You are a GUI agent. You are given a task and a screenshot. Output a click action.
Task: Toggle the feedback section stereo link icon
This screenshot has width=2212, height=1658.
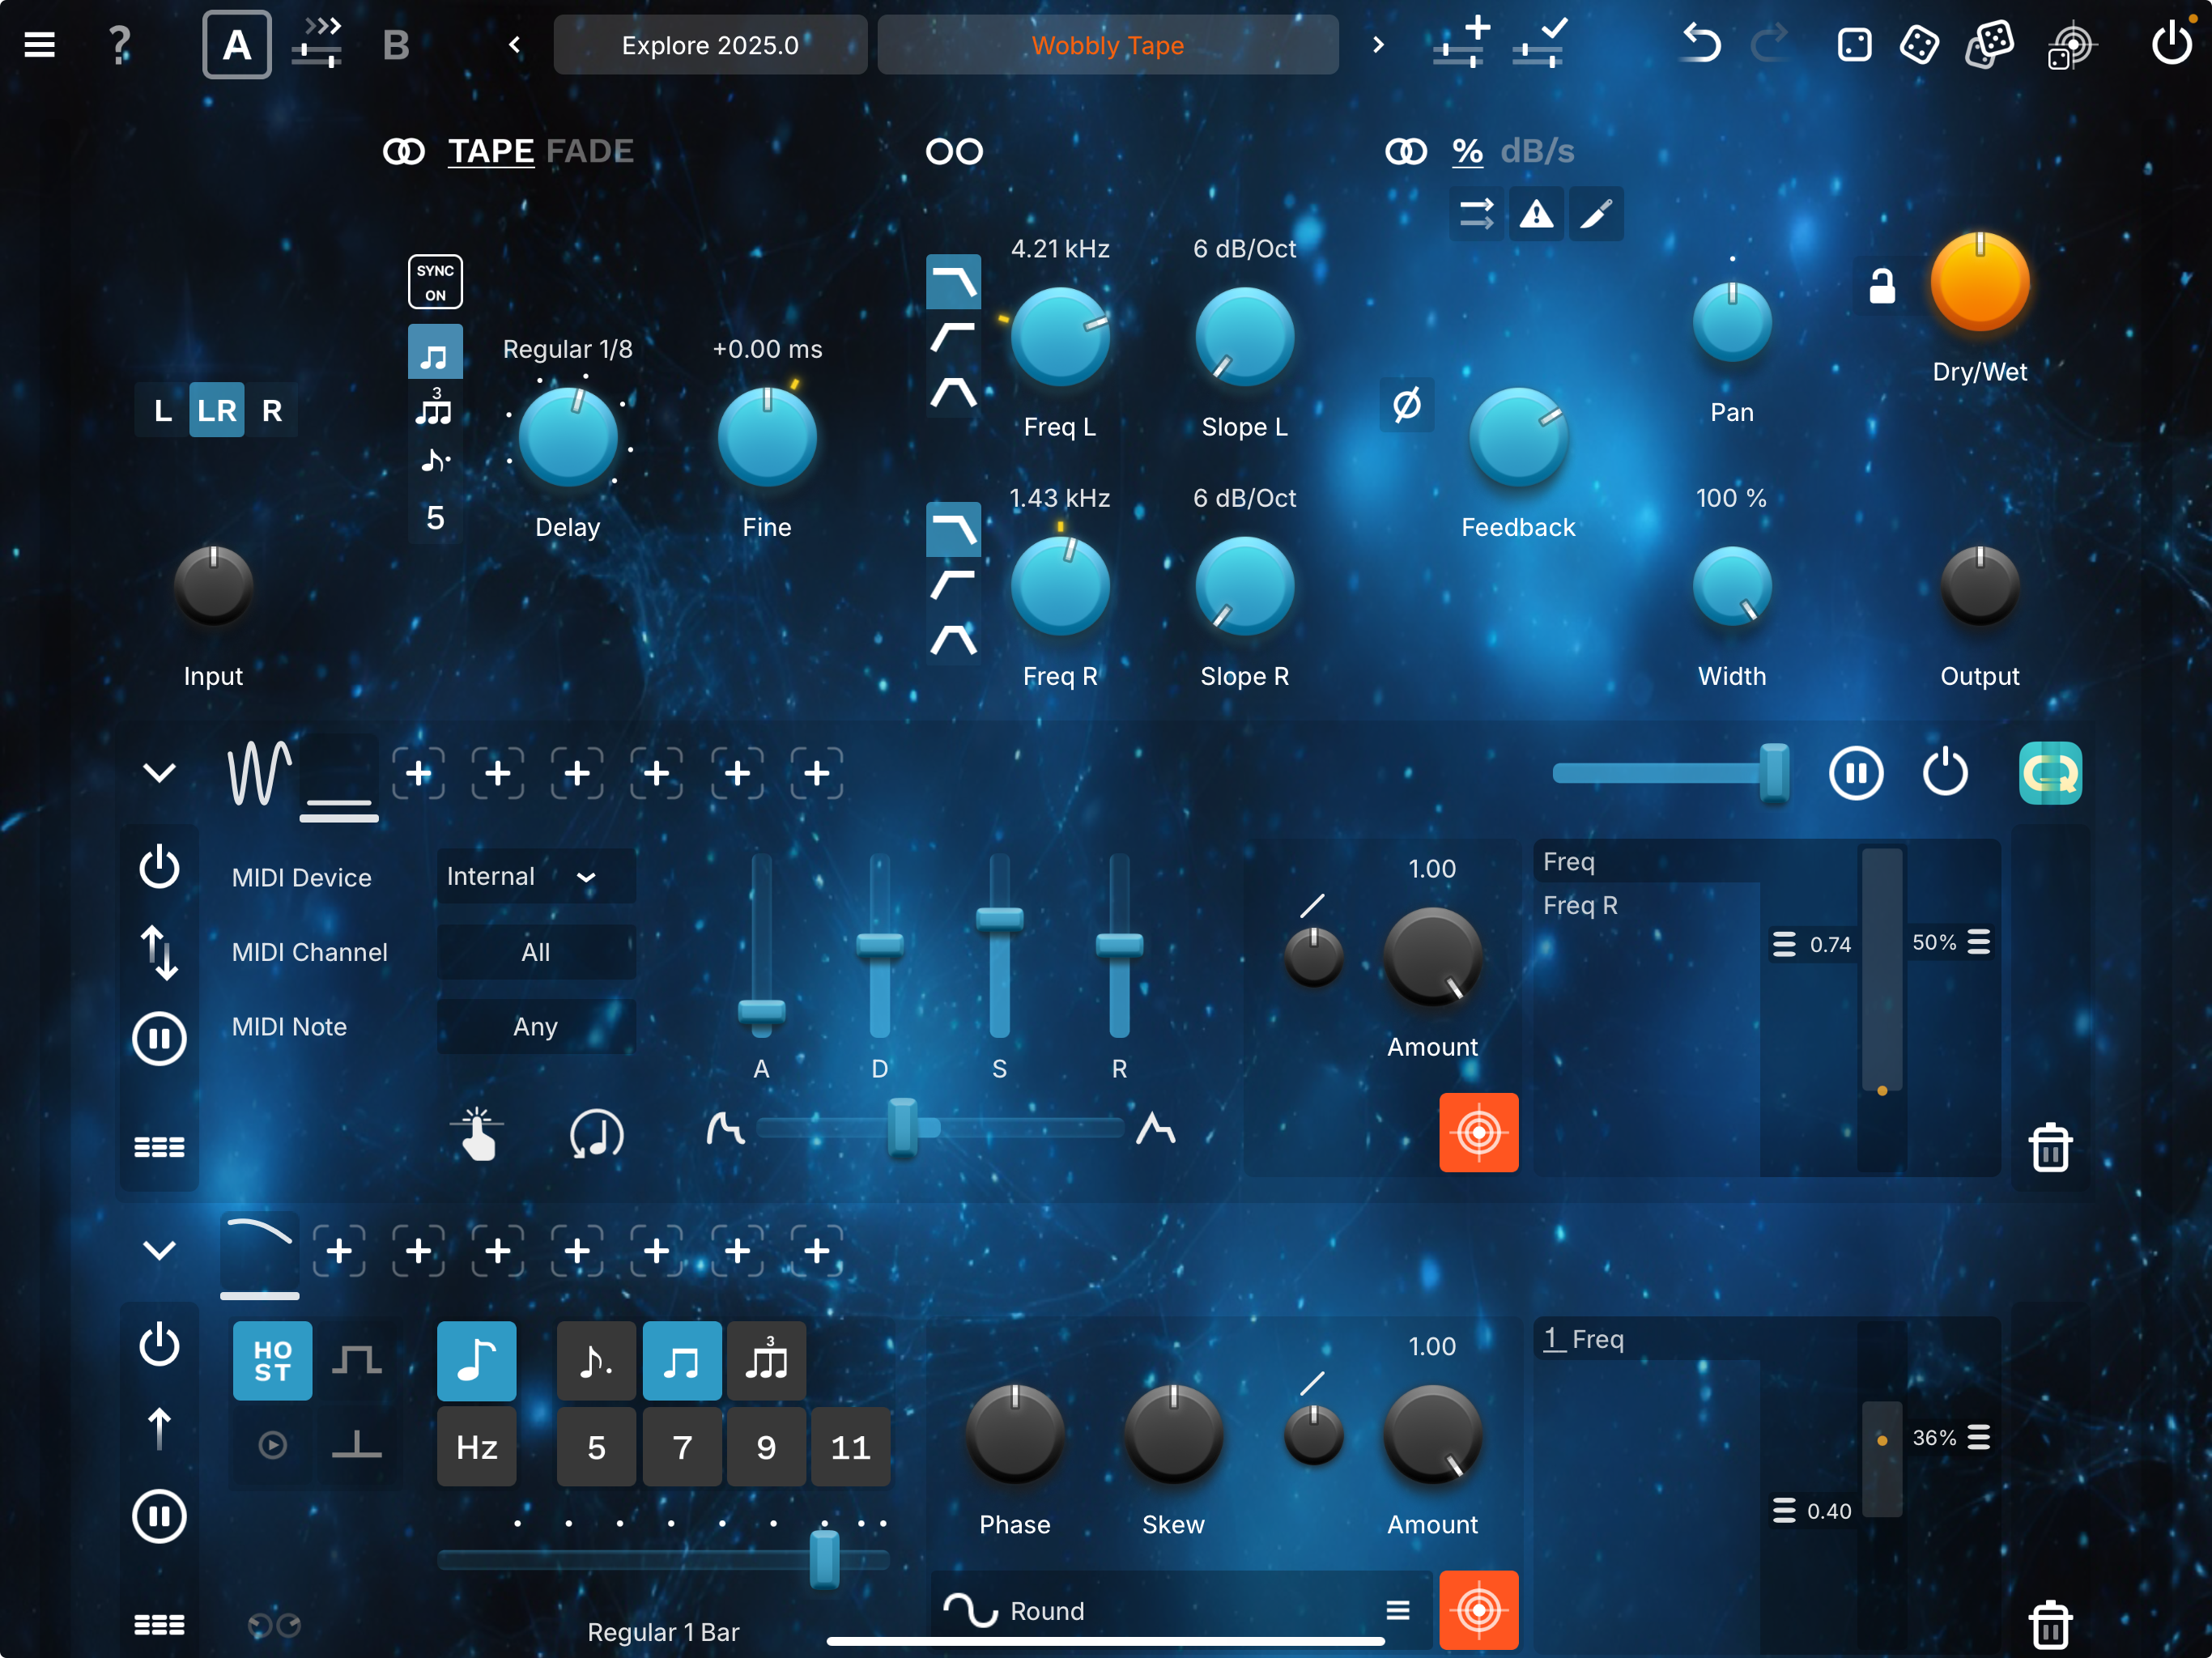coord(1406,151)
